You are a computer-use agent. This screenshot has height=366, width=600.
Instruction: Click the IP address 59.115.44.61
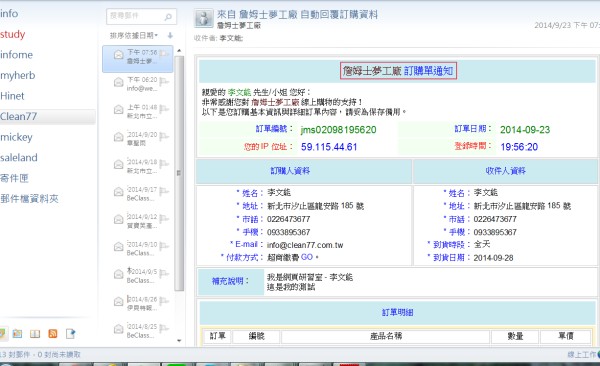tap(329, 147)
